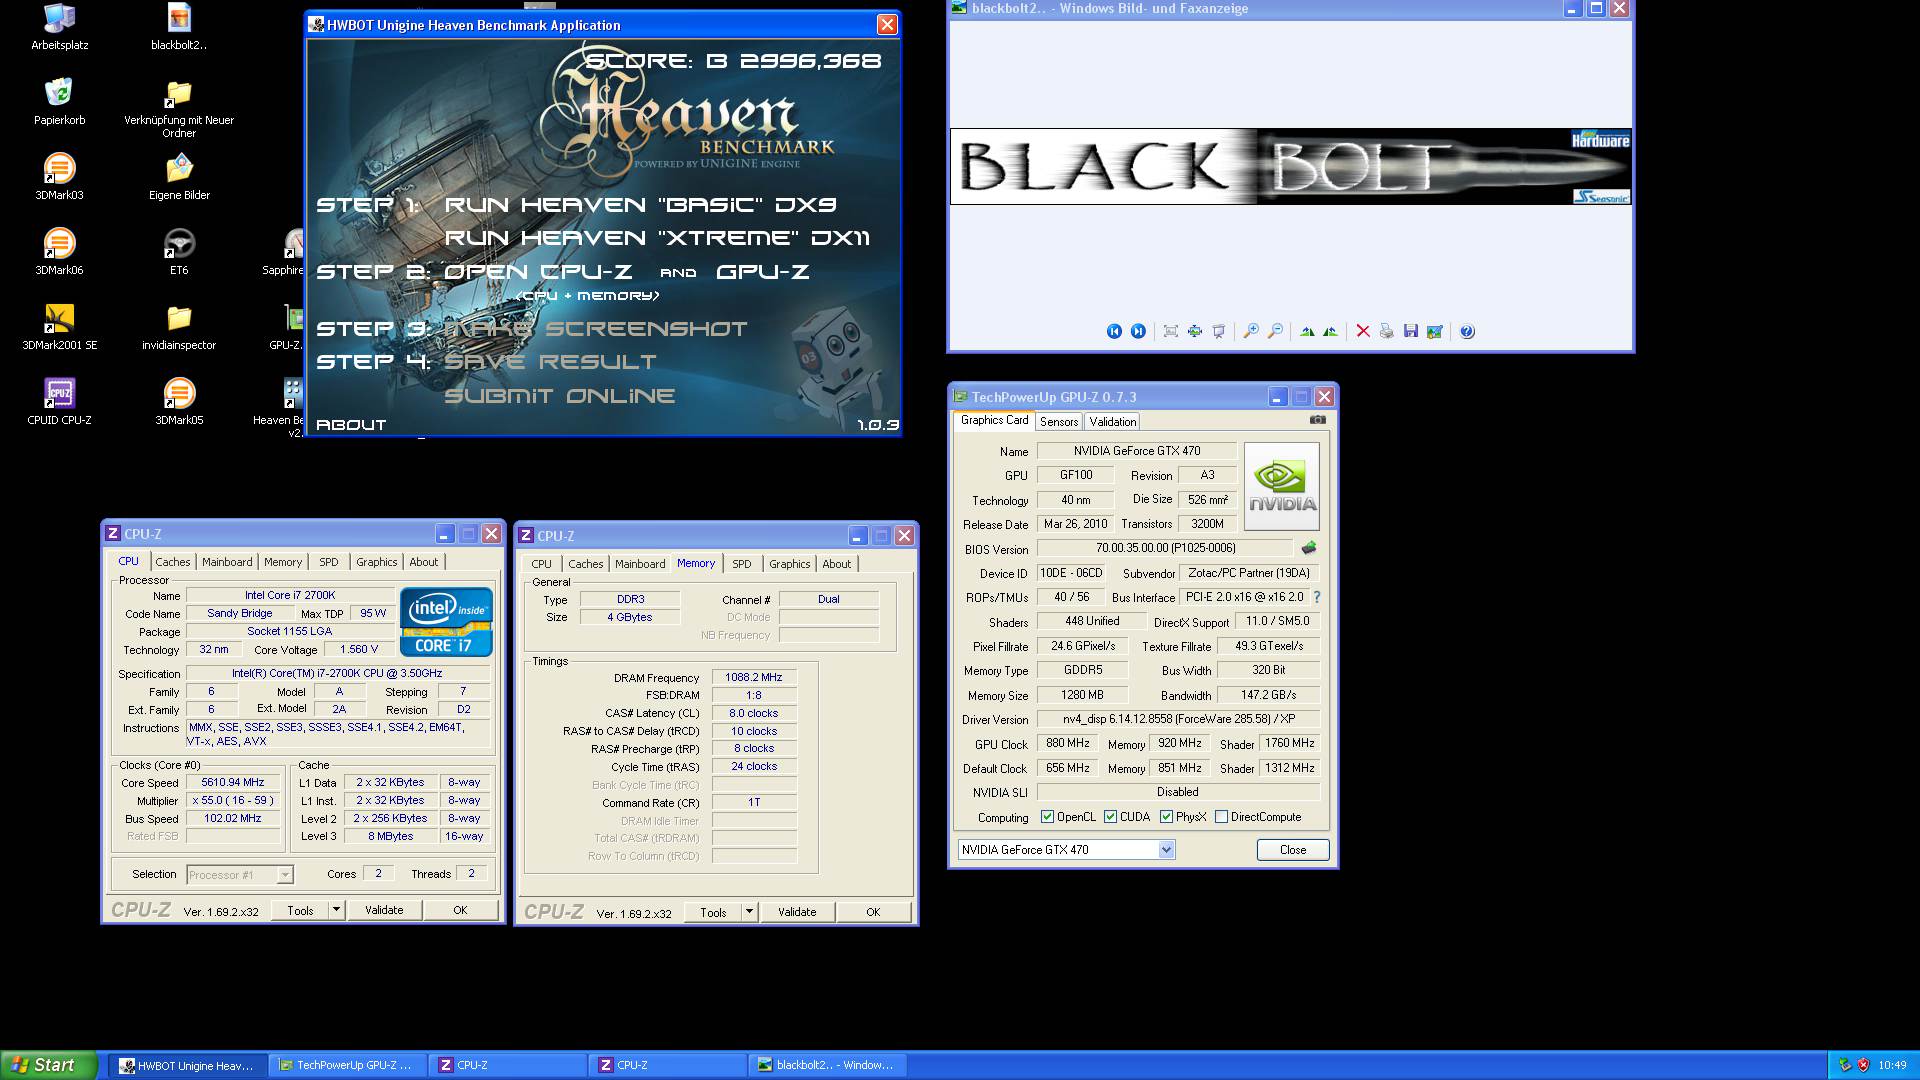The height and width of the screenshot is (1080, 1920).
Task: Click Submit Online in Heaven benchmark
Action: click(559, 396)
